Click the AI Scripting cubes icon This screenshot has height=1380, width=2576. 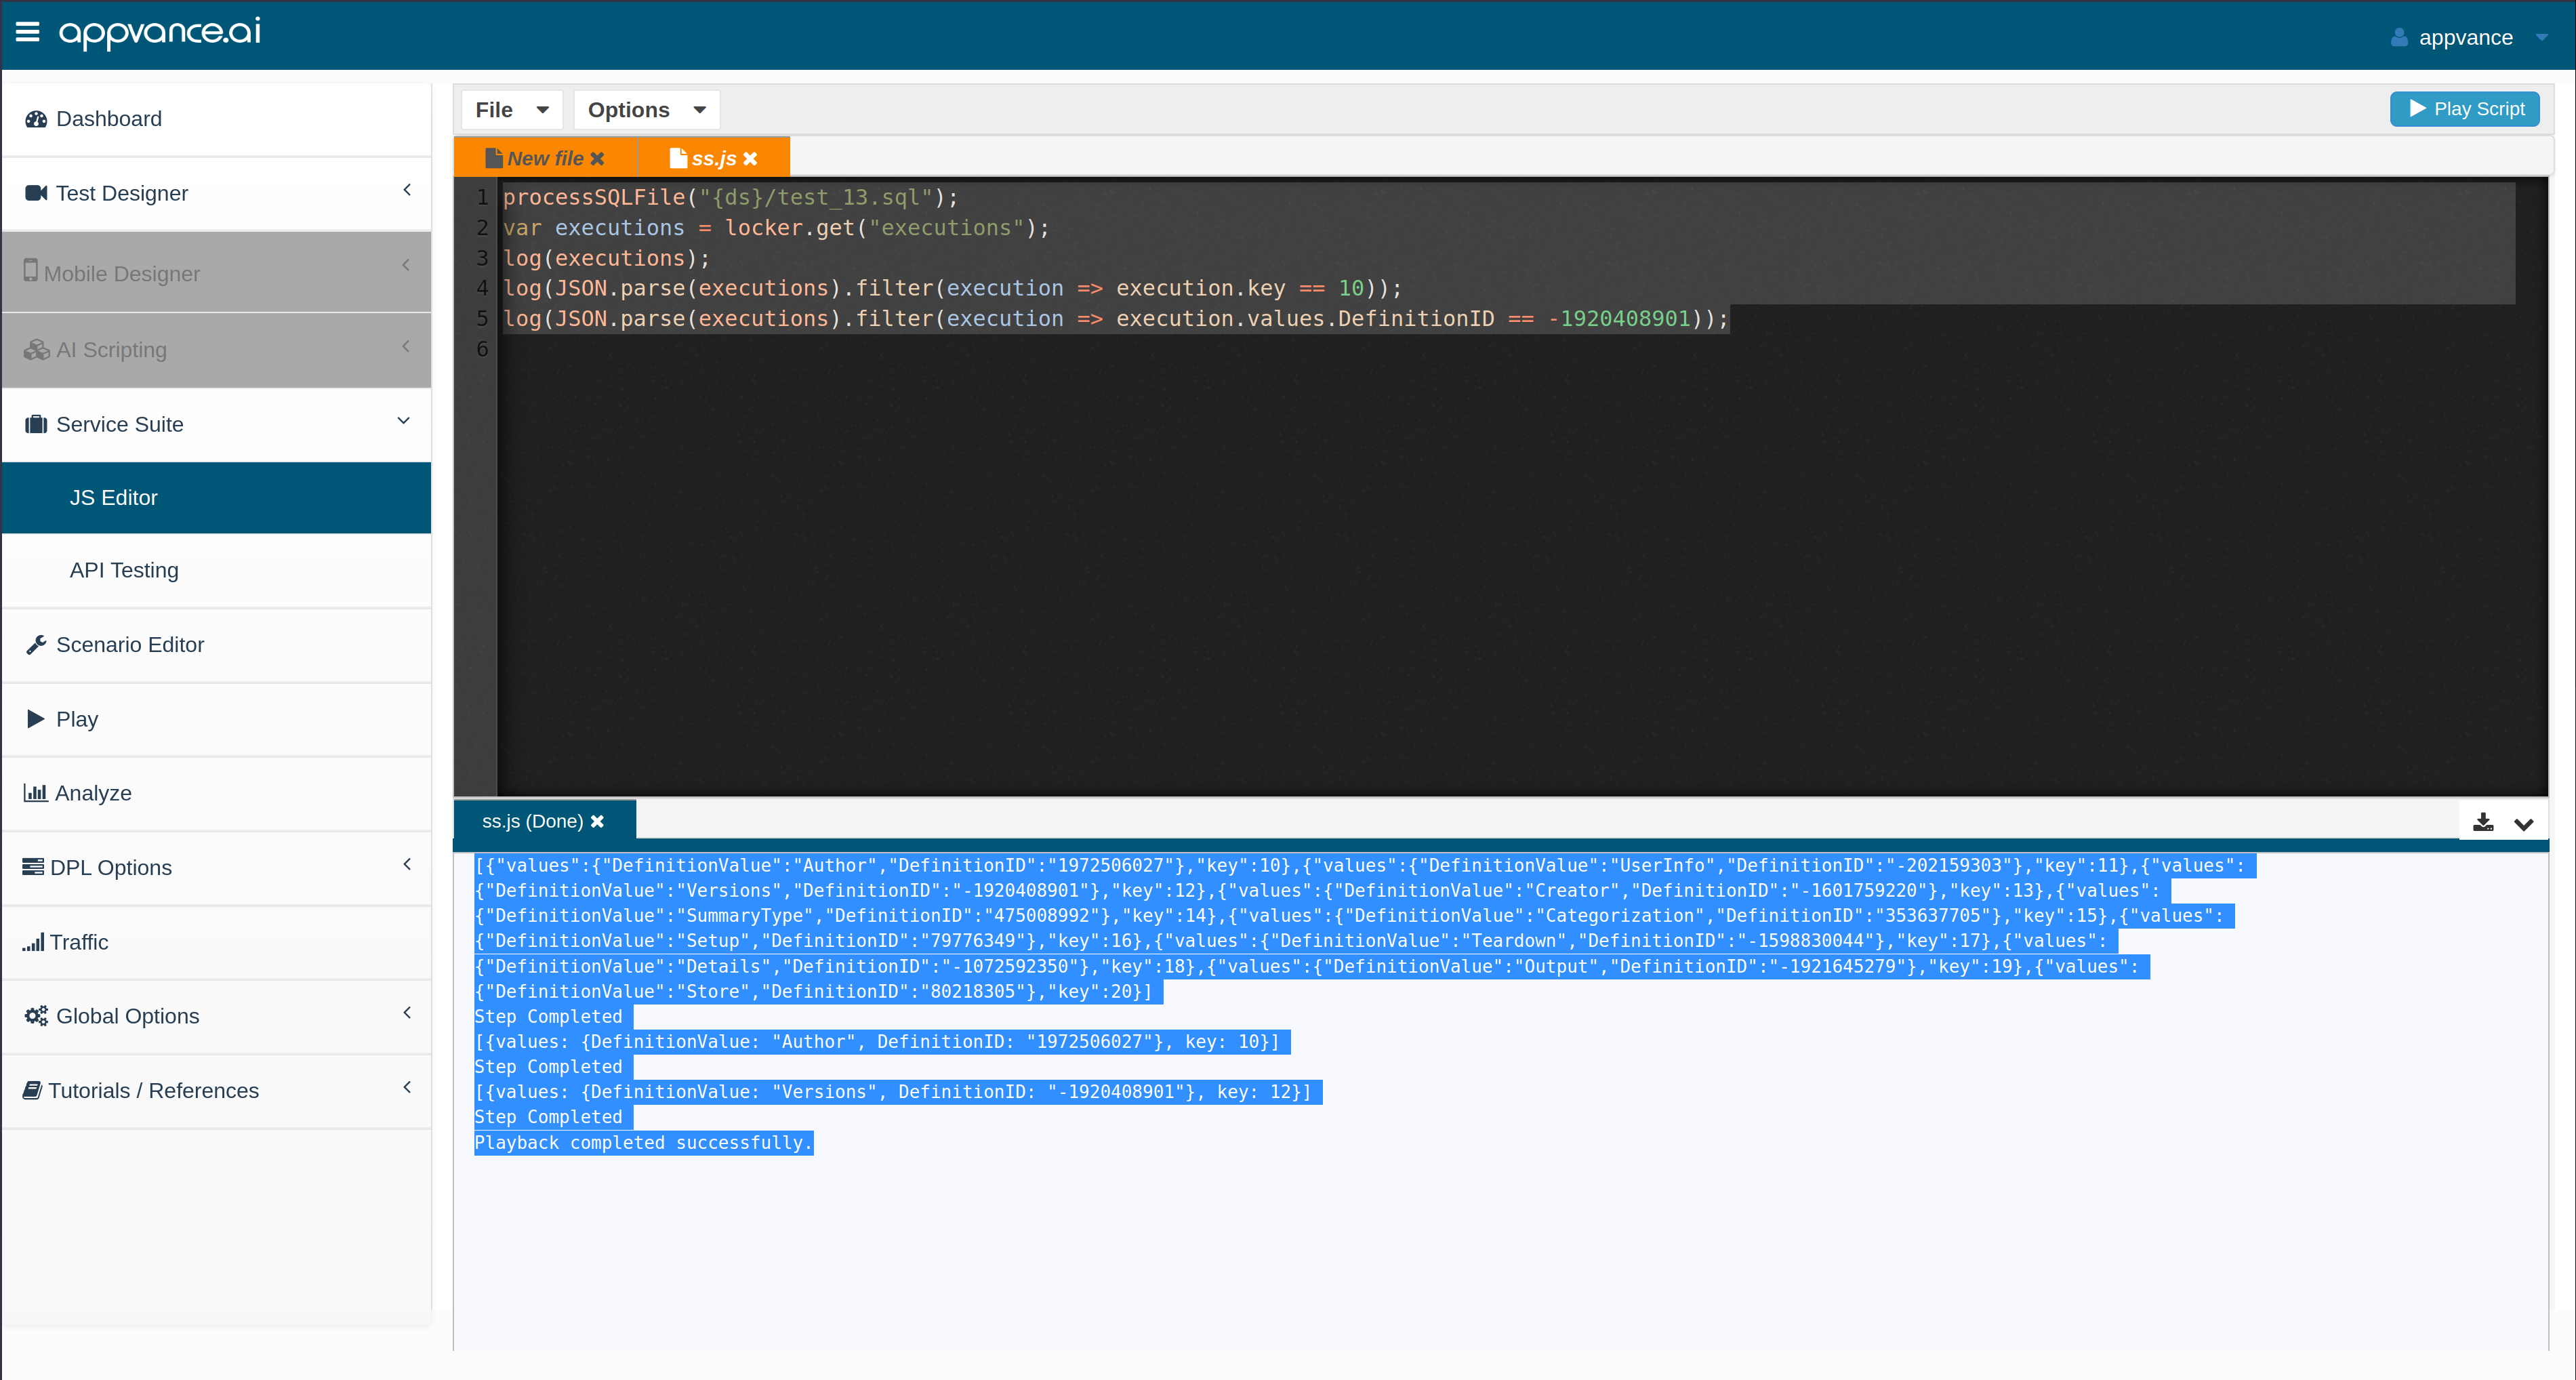pos(37,349)
